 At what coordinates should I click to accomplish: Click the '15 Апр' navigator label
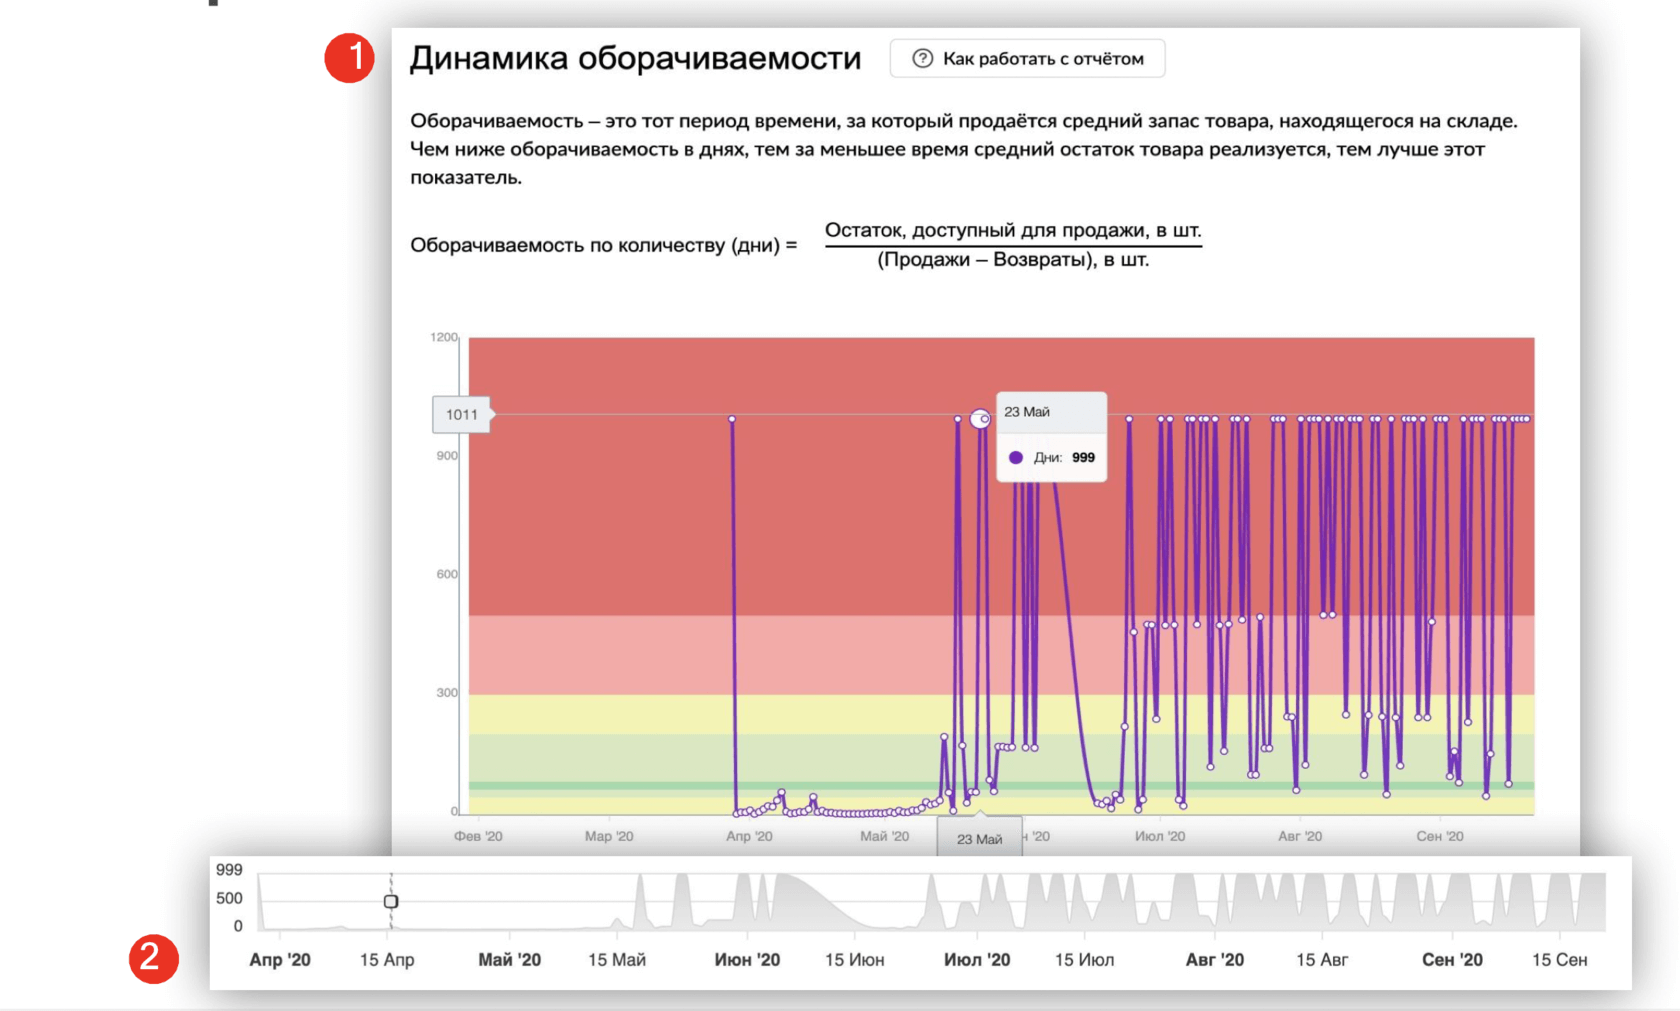point(387,960)
